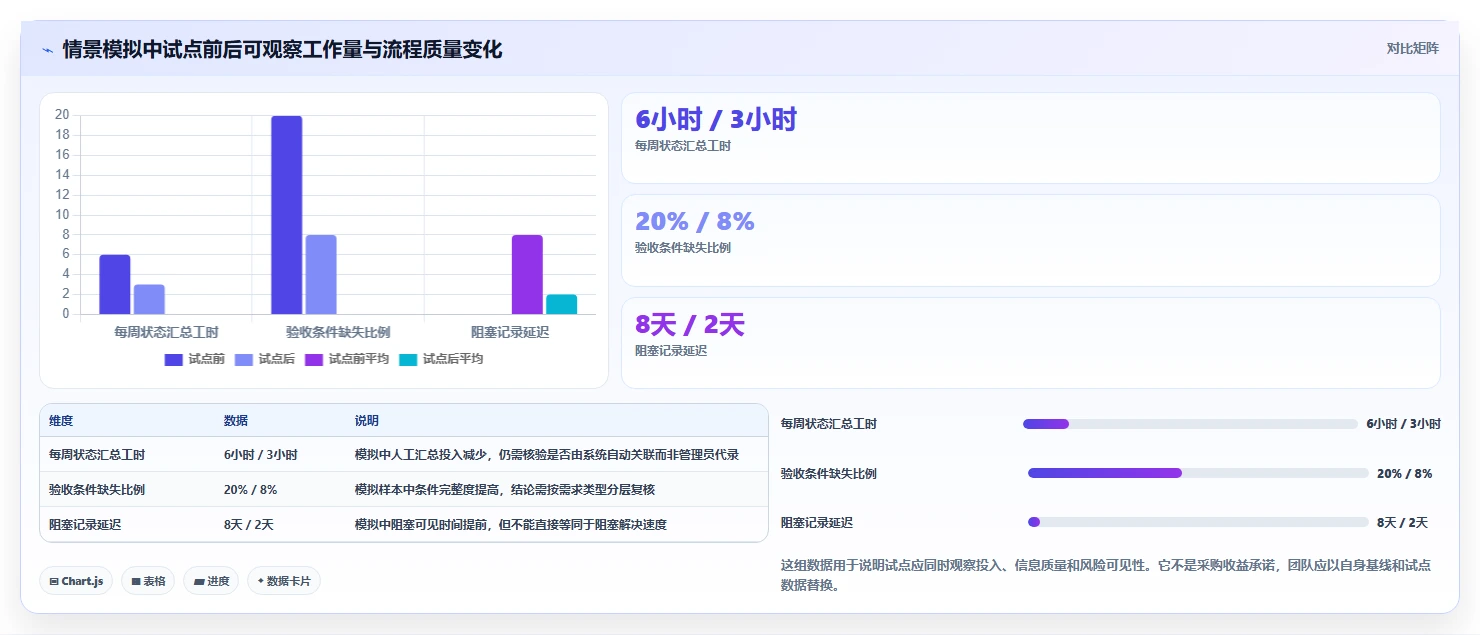The height and width of the screenshot is (635, 1480).
Task: Toggle the 试点前 legend dataset
Action: (195, 359)
